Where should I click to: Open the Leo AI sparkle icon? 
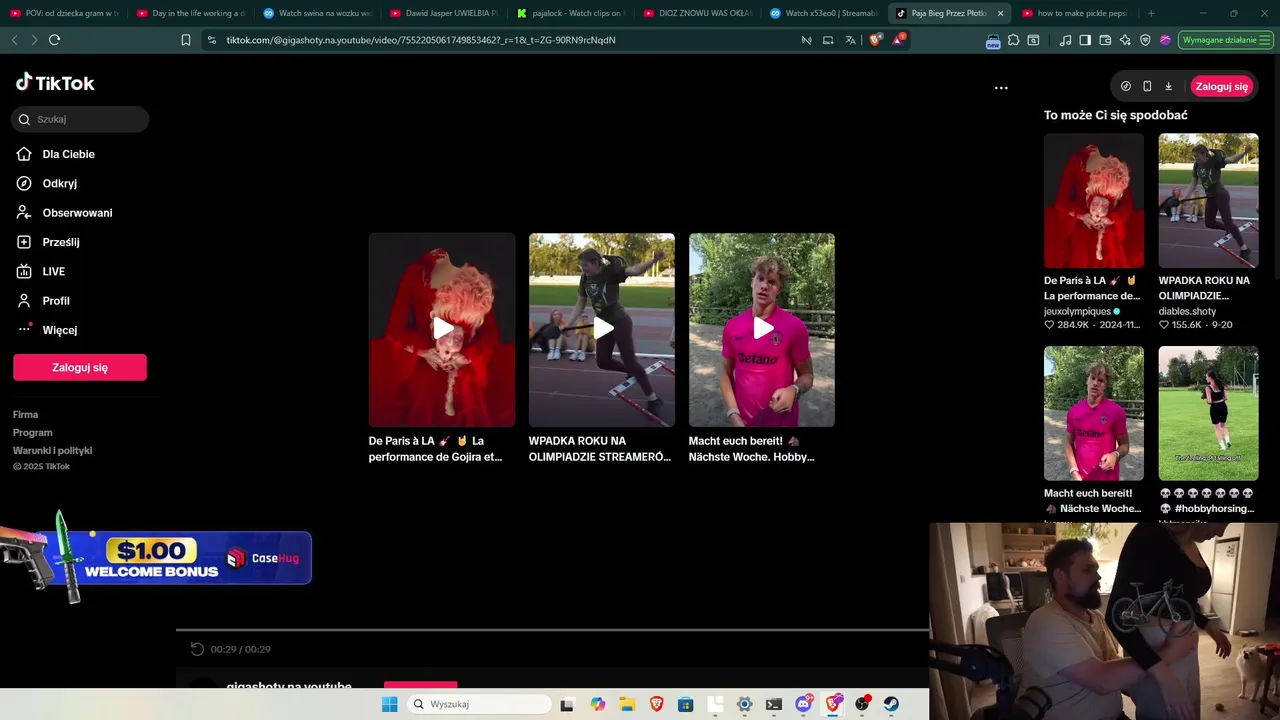tap(1125, 40)
